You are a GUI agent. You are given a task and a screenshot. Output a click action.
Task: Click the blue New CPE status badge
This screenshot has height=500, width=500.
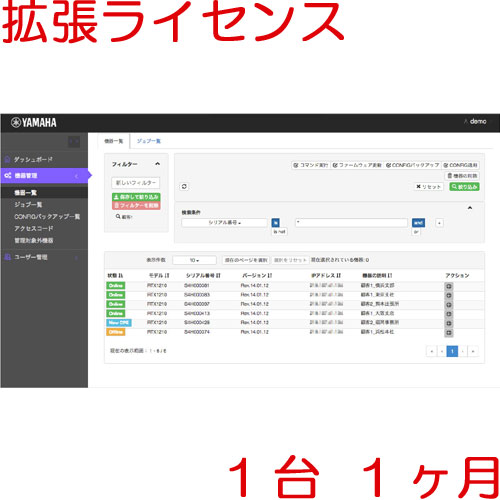pyautogui.click(x=119, y=323)
